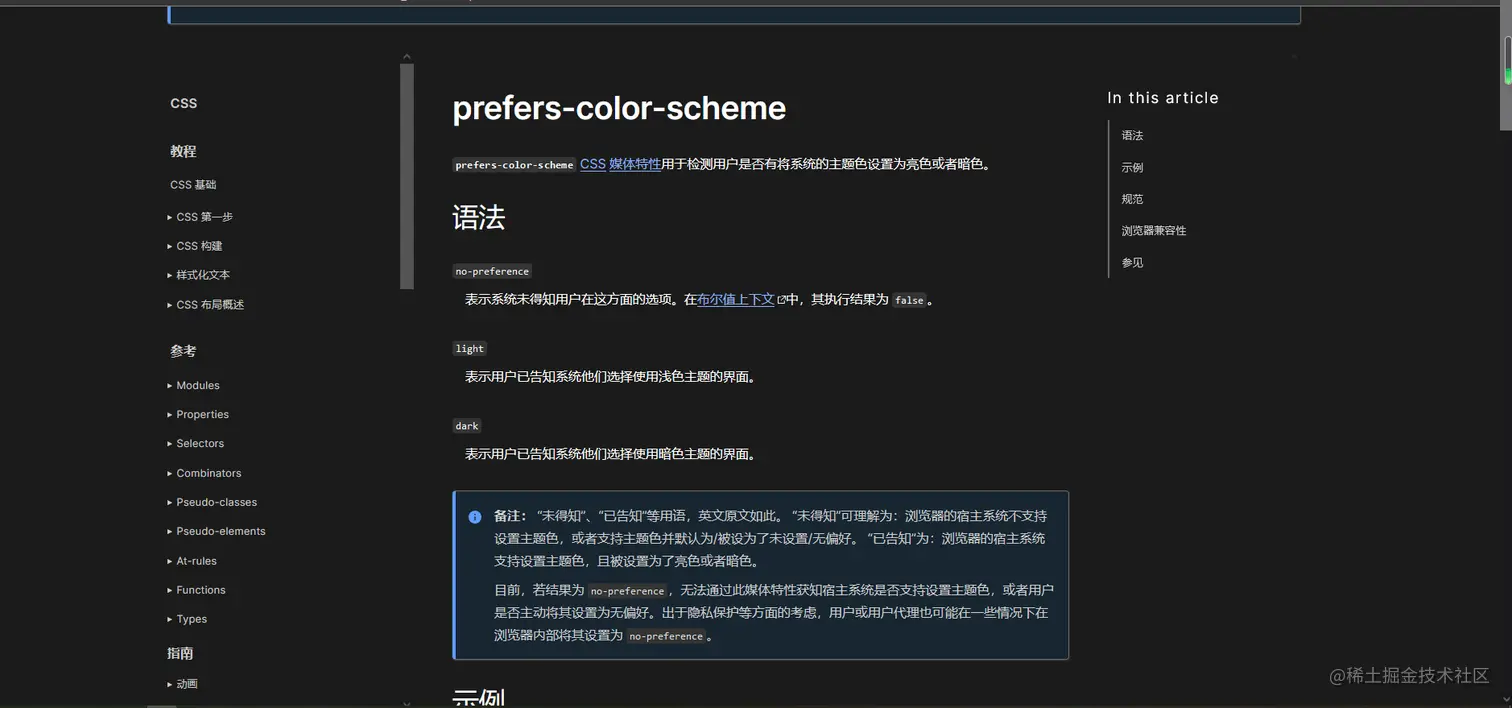Viewport: 1512px width, 708px height.
Task: Follow the 布尔值上下文 link
Action: [x=736, y=299]
